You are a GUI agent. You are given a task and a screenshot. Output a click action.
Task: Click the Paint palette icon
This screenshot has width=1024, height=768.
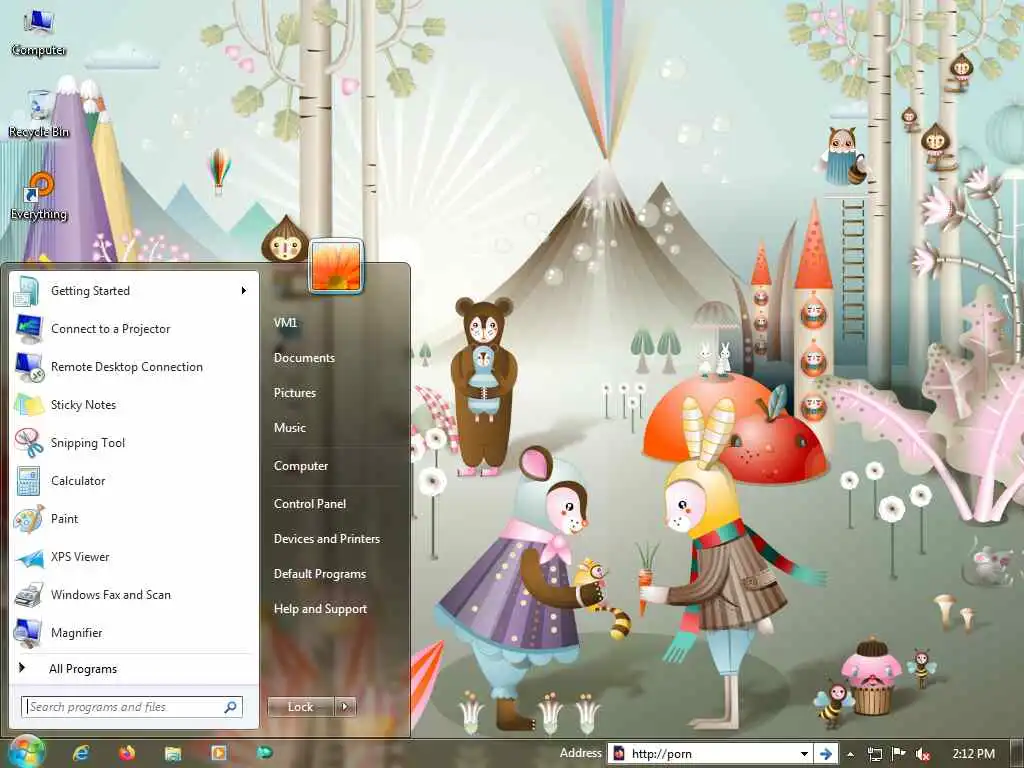[28, 519]
